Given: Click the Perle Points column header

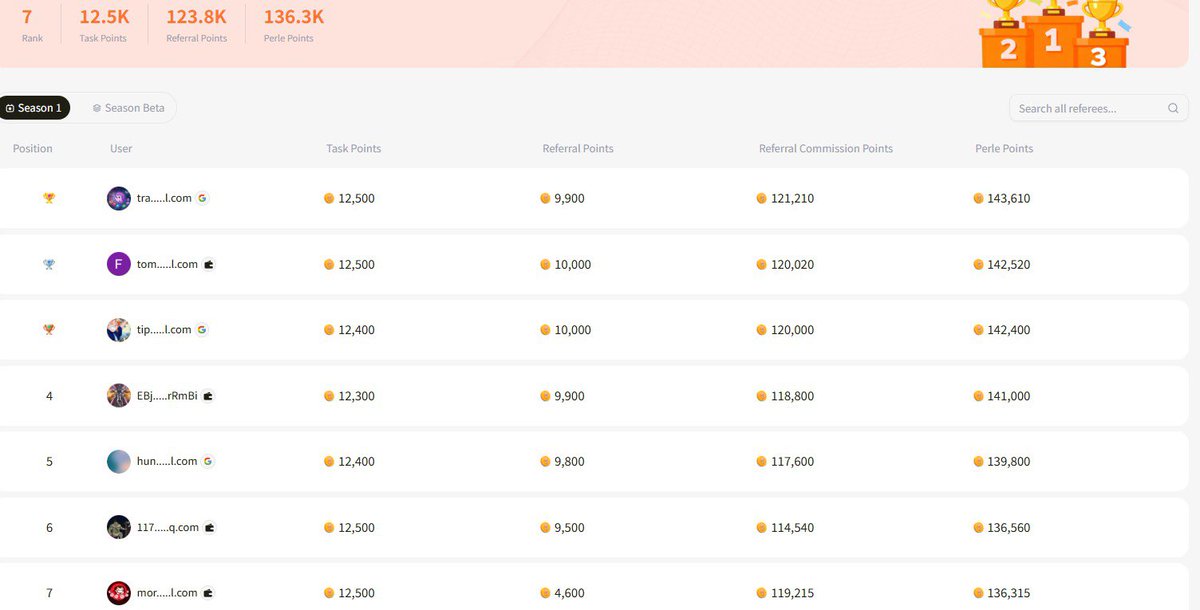Looking at the screenshot, I should pos(1004,148).
